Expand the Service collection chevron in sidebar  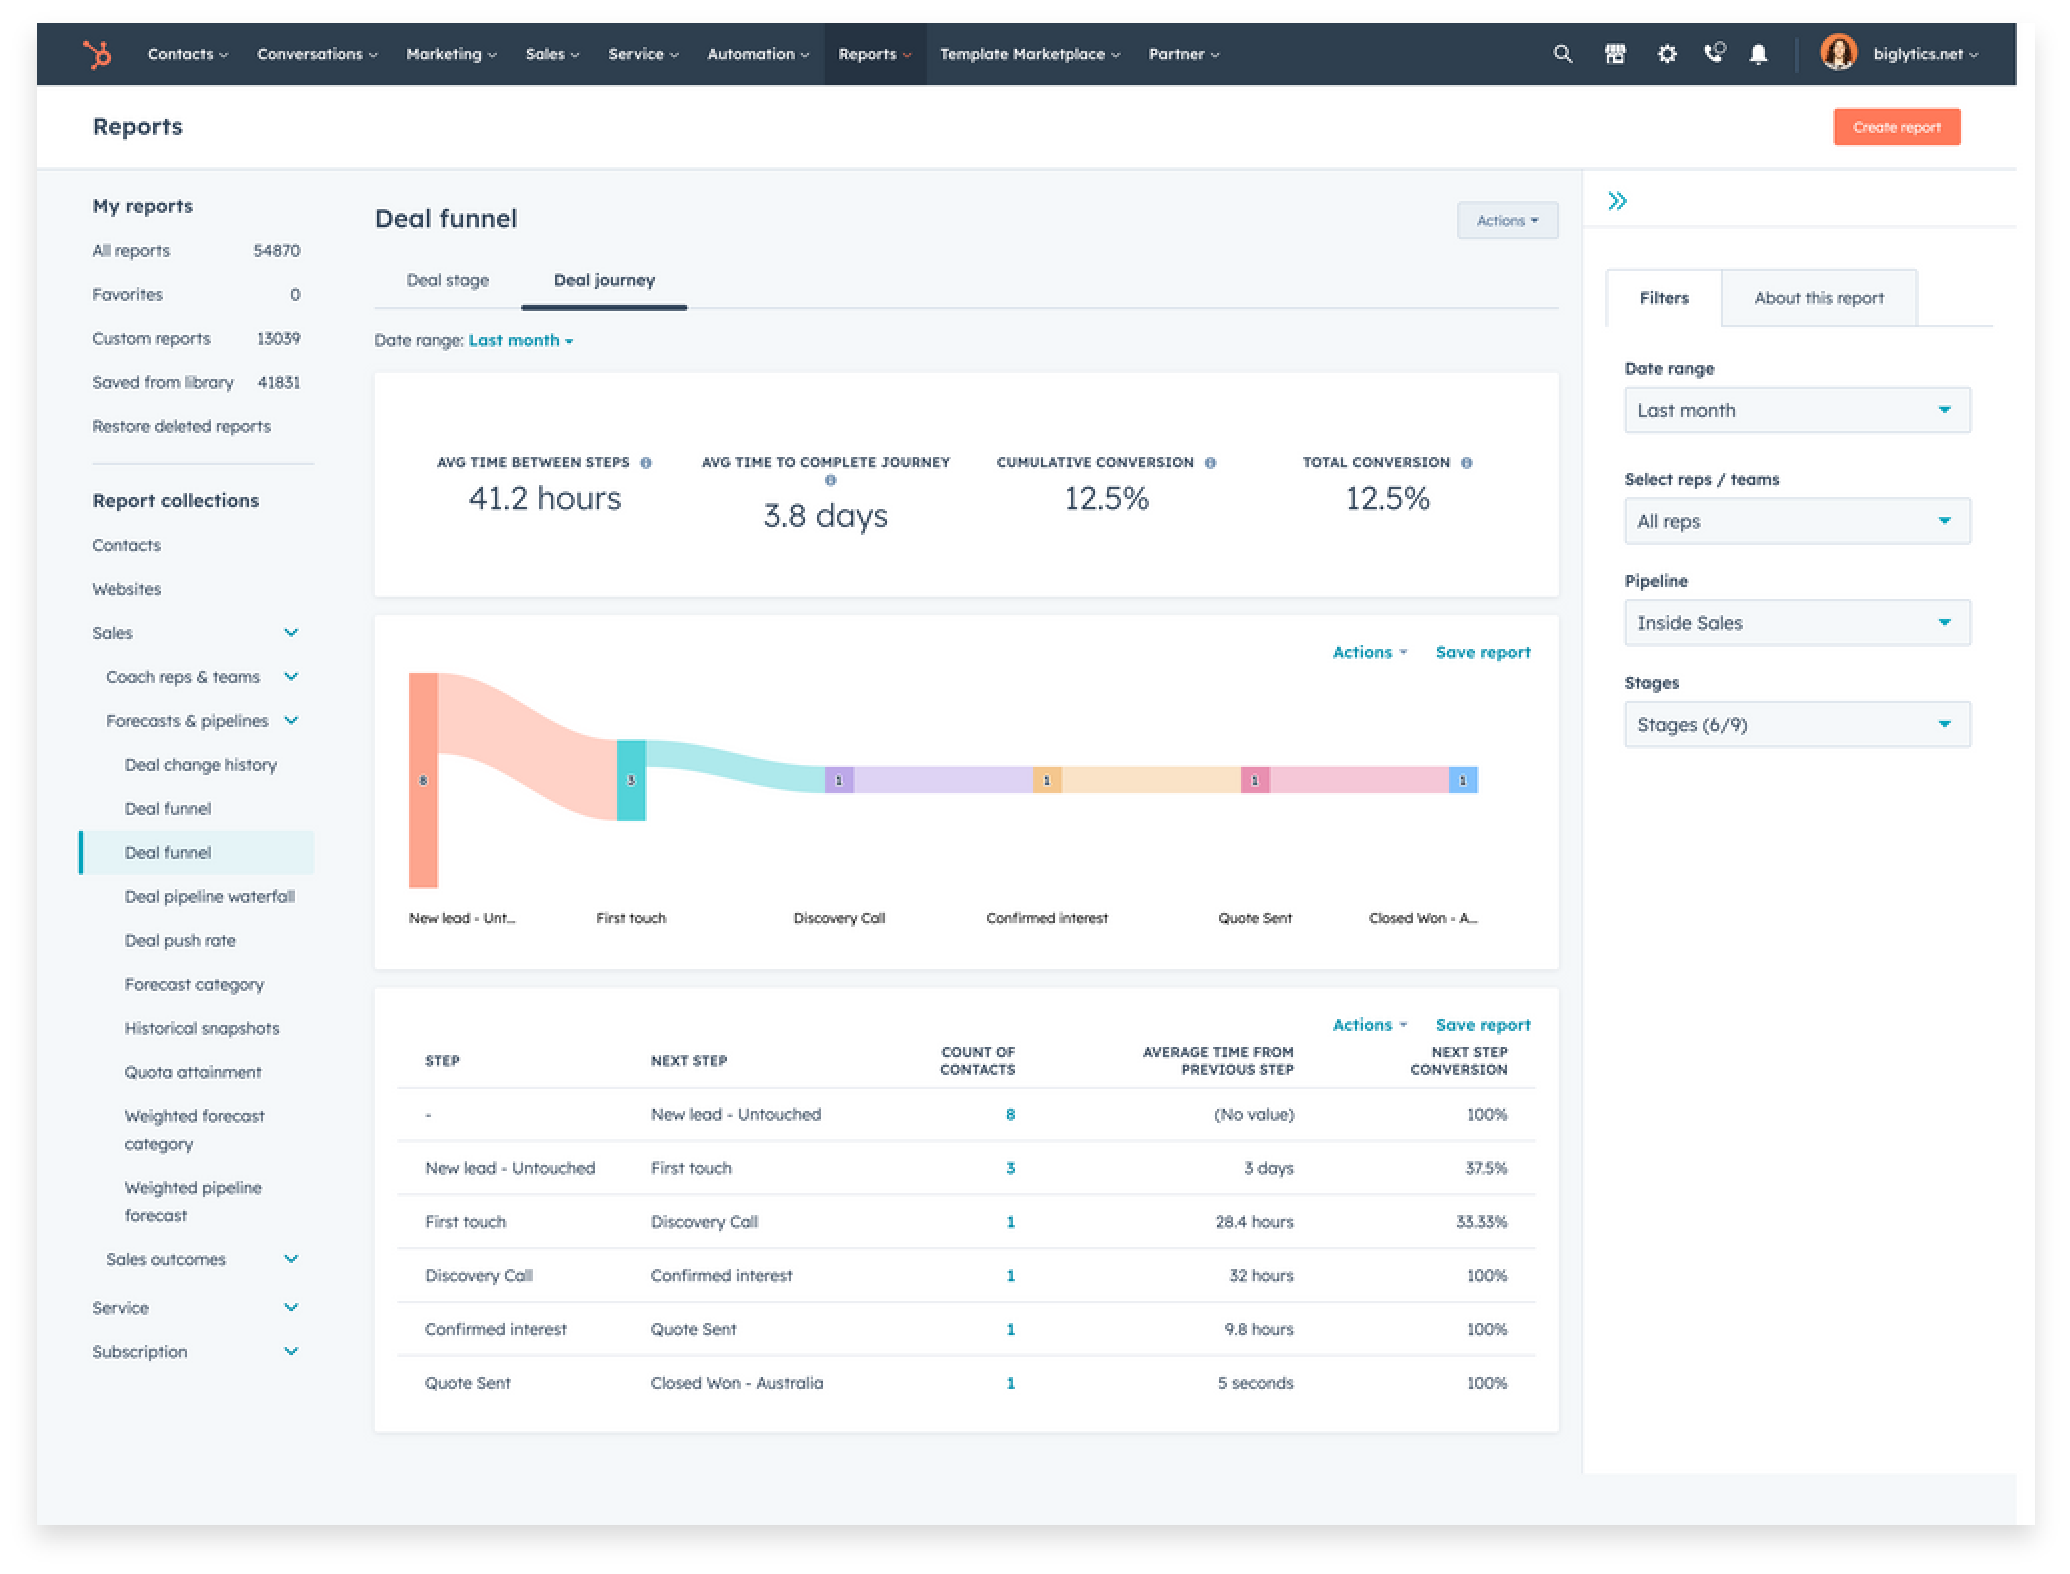tap(291, 1307)
